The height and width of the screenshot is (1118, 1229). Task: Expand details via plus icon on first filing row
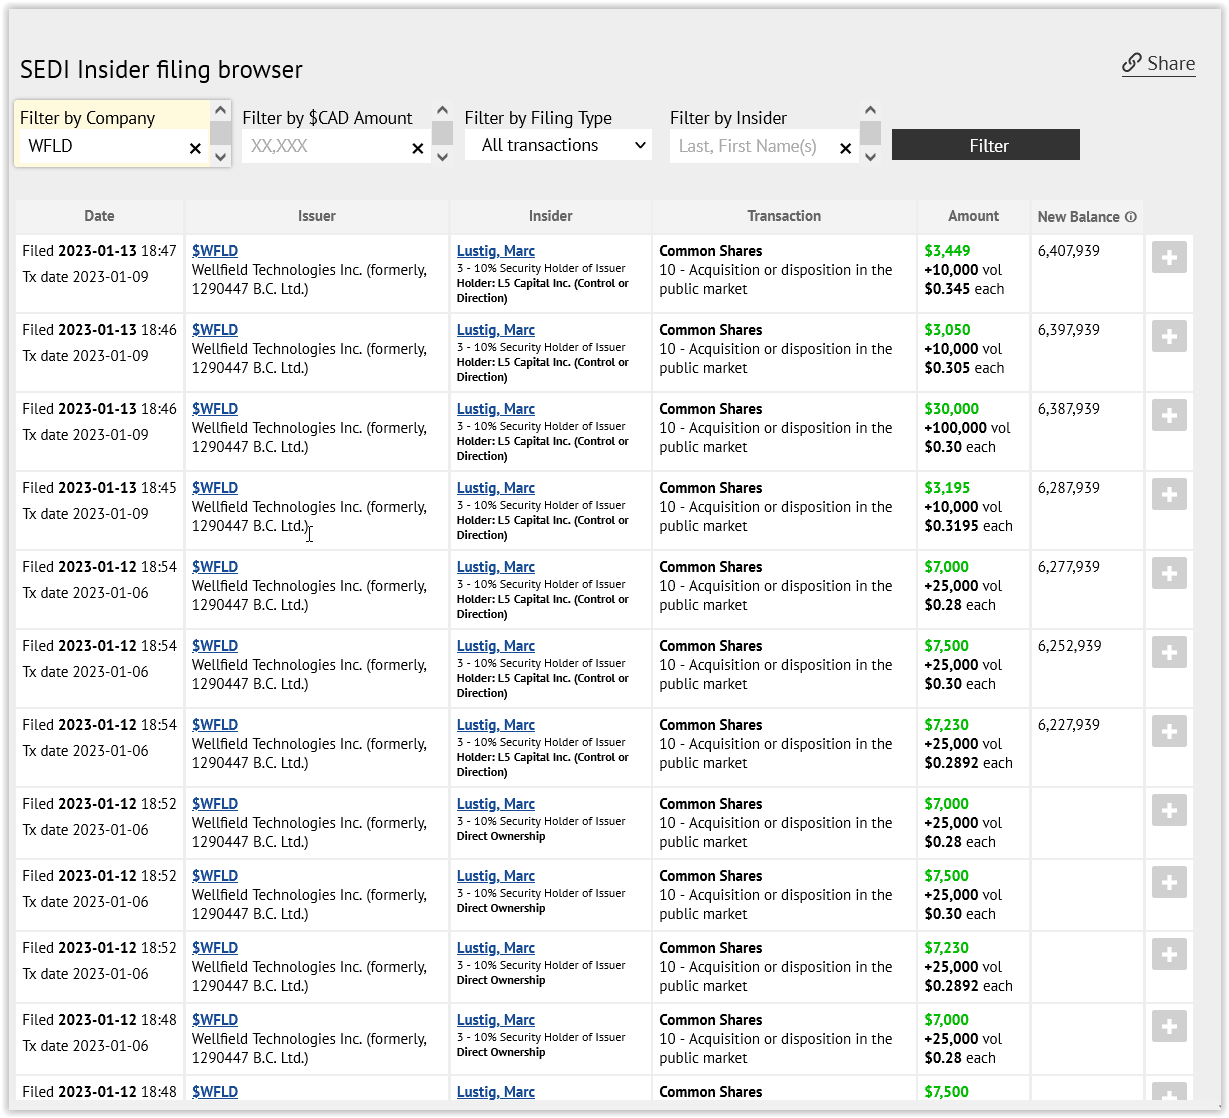click(x=1168, y=257)
